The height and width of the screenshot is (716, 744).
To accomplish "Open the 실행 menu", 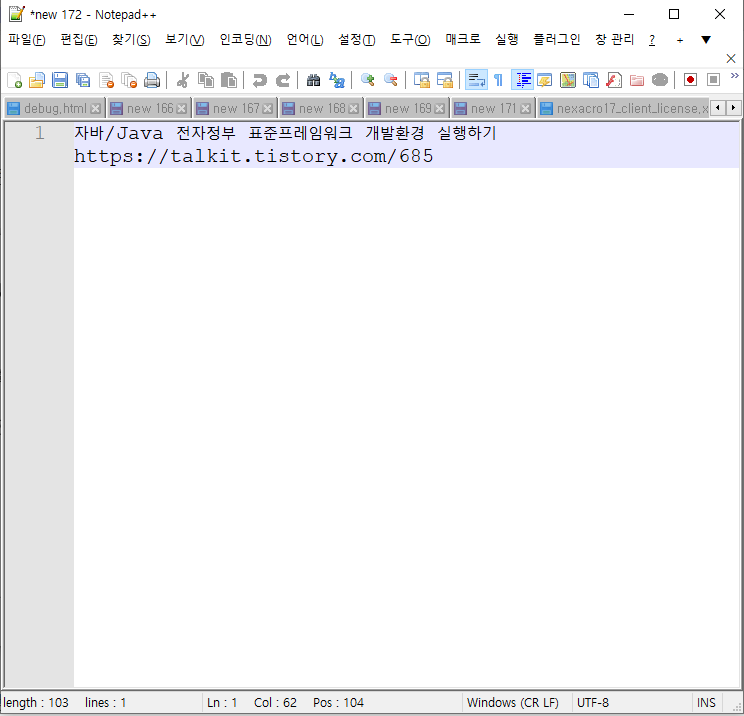I will point(507,39).
